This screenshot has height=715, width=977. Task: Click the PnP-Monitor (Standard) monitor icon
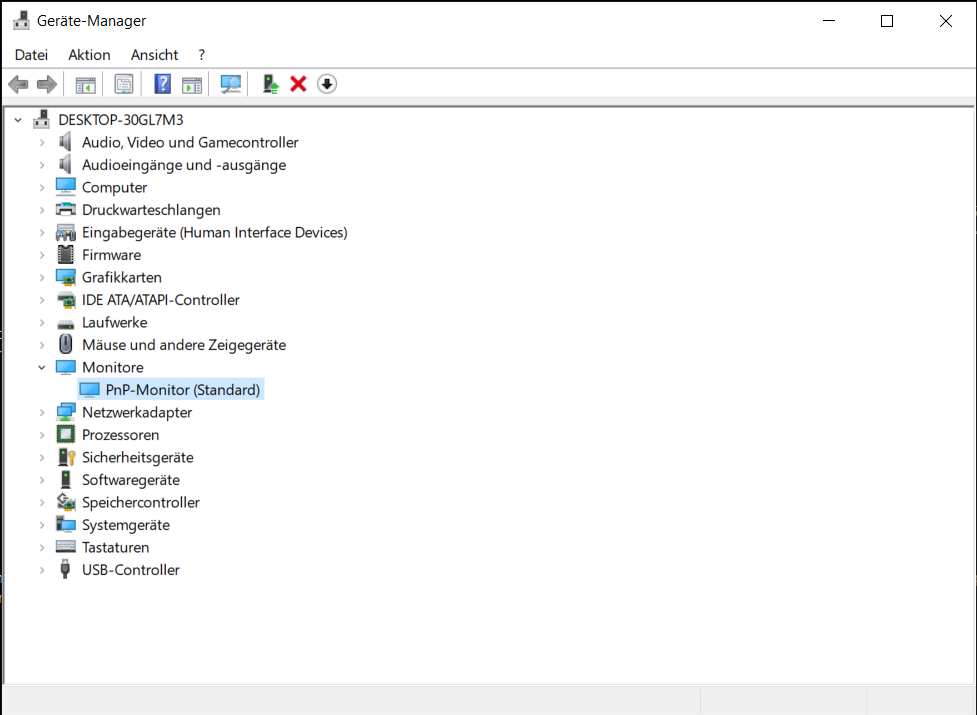(x=89, y=390)
